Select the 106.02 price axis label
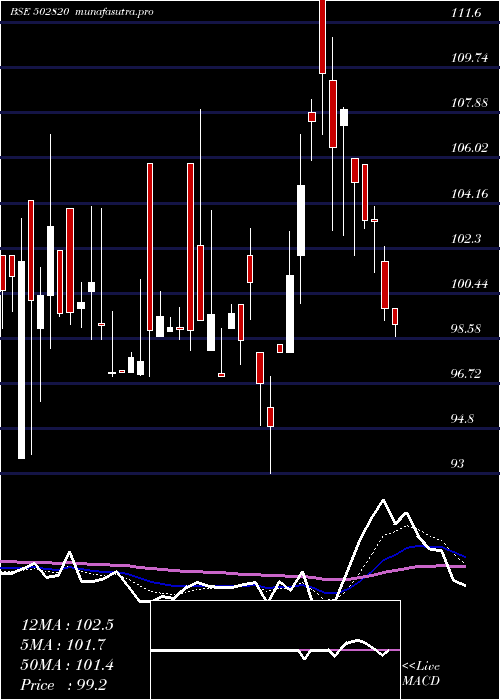The height and width of the screenshot is (700, 500). (470, 148)
